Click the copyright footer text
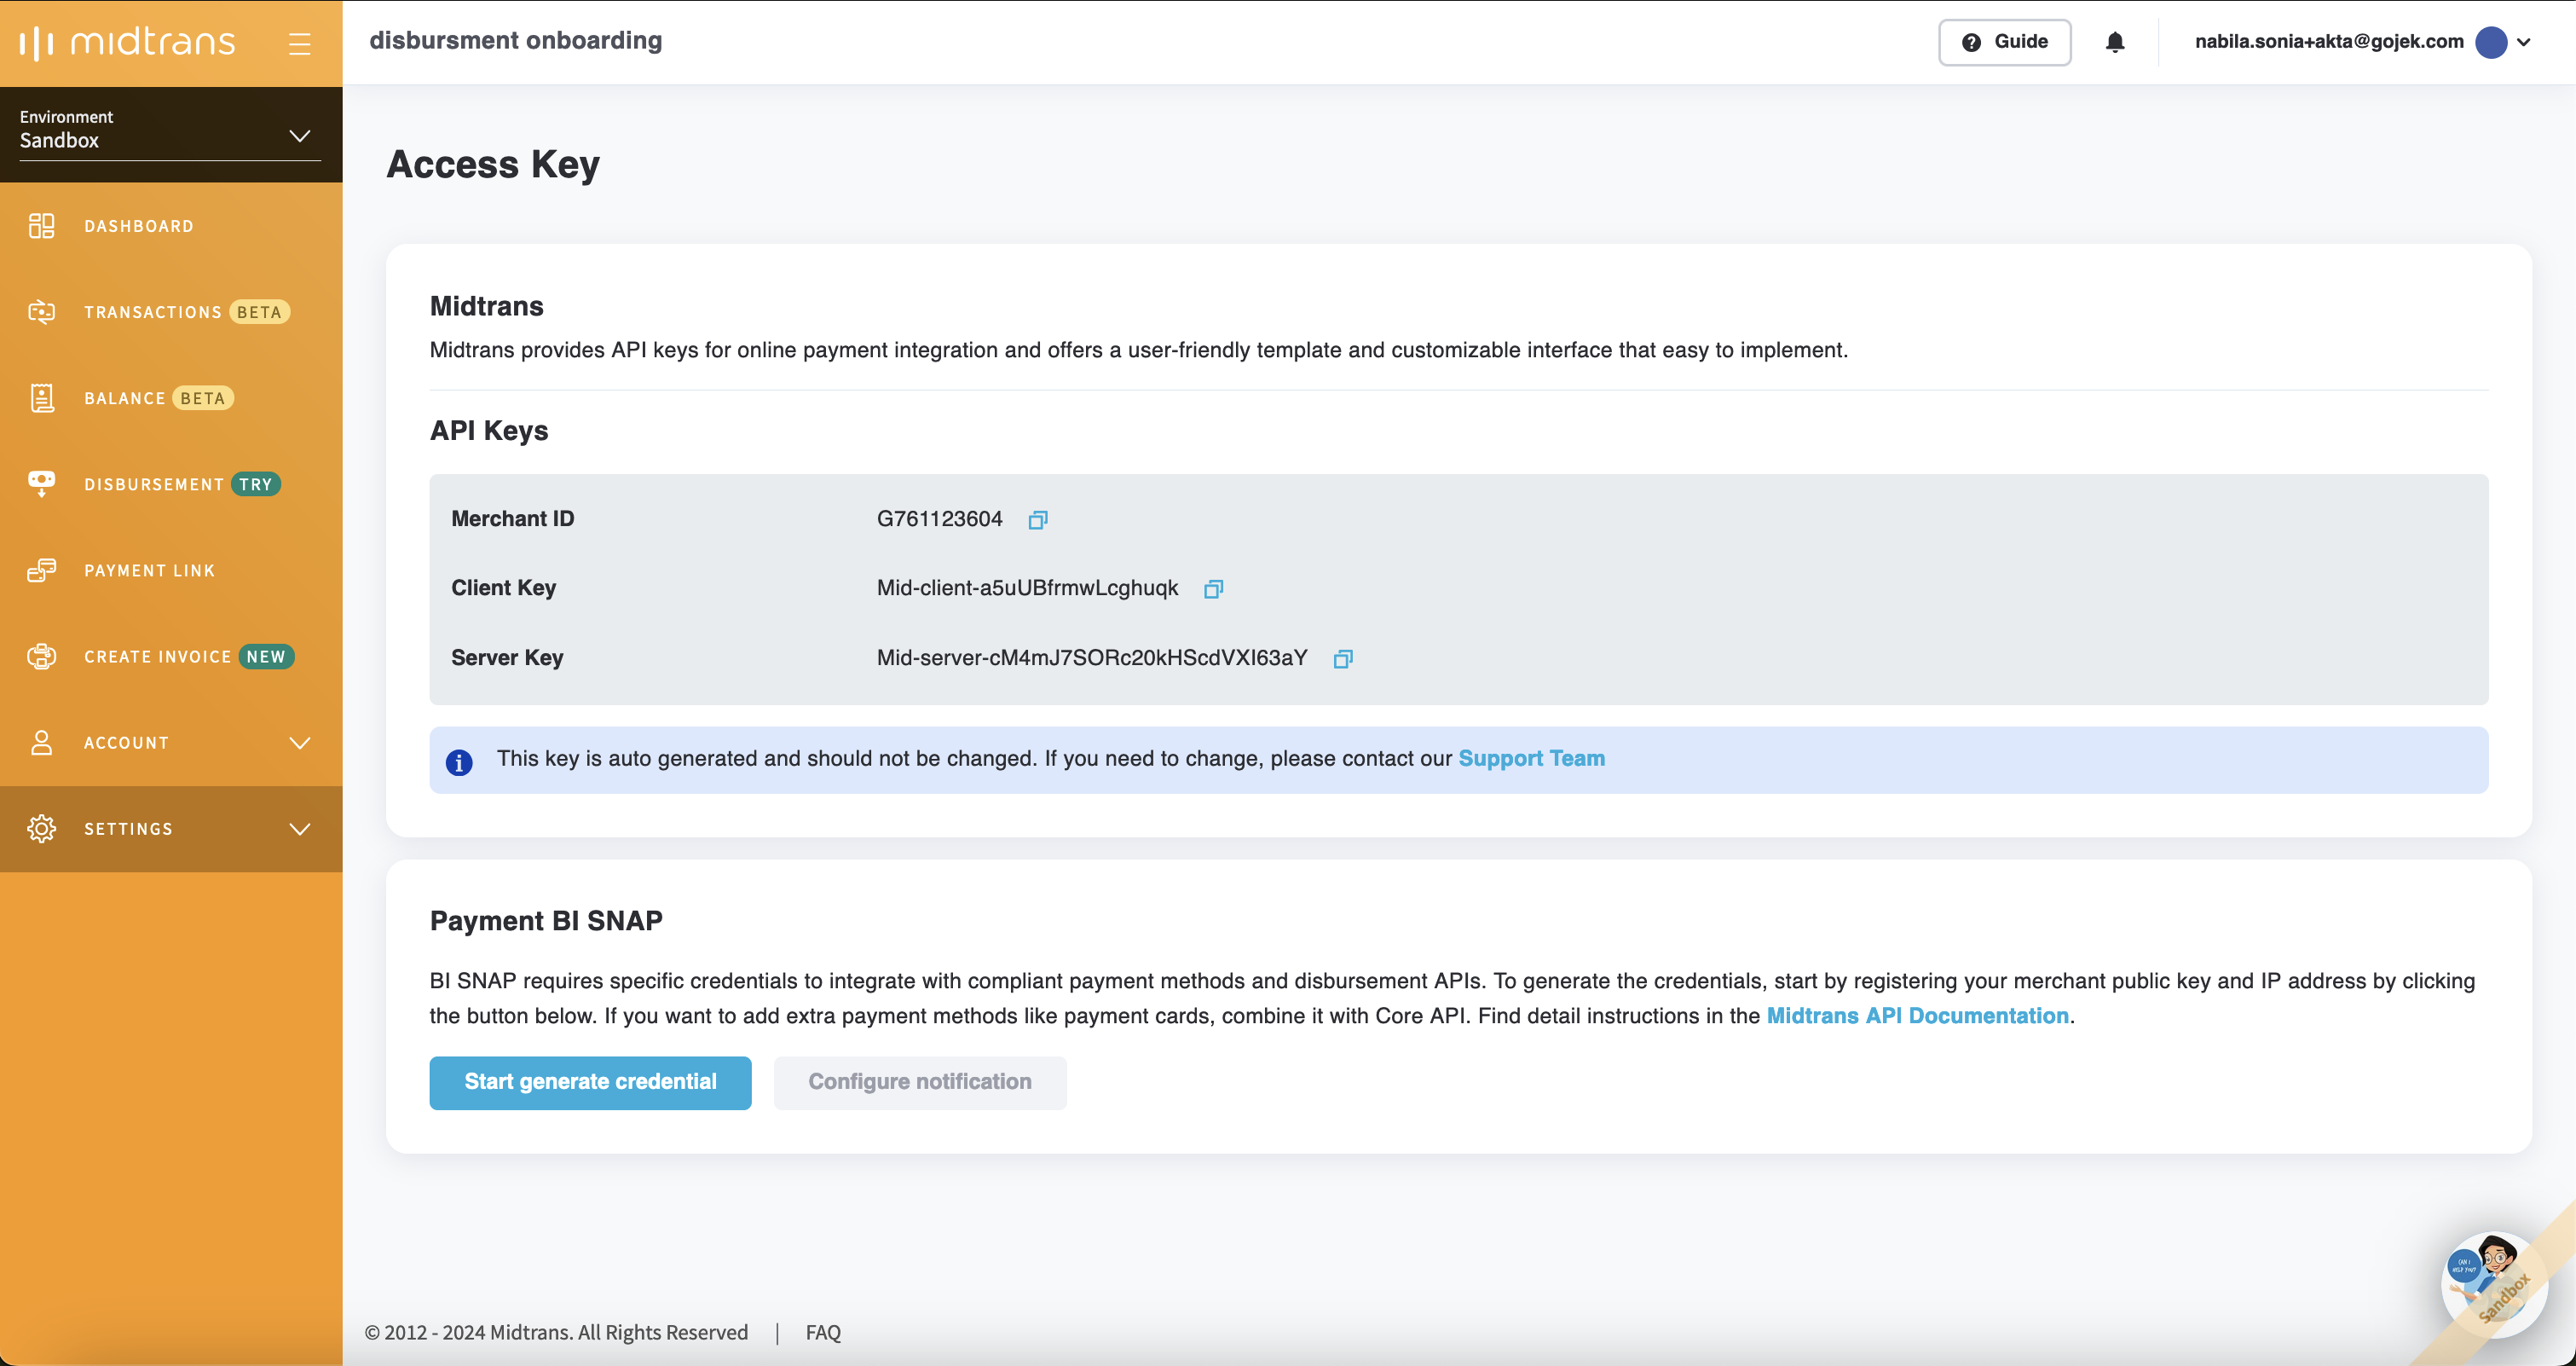Image resolution: width=2576 pixels, height=1366 pixels. tap(556, 1332)
